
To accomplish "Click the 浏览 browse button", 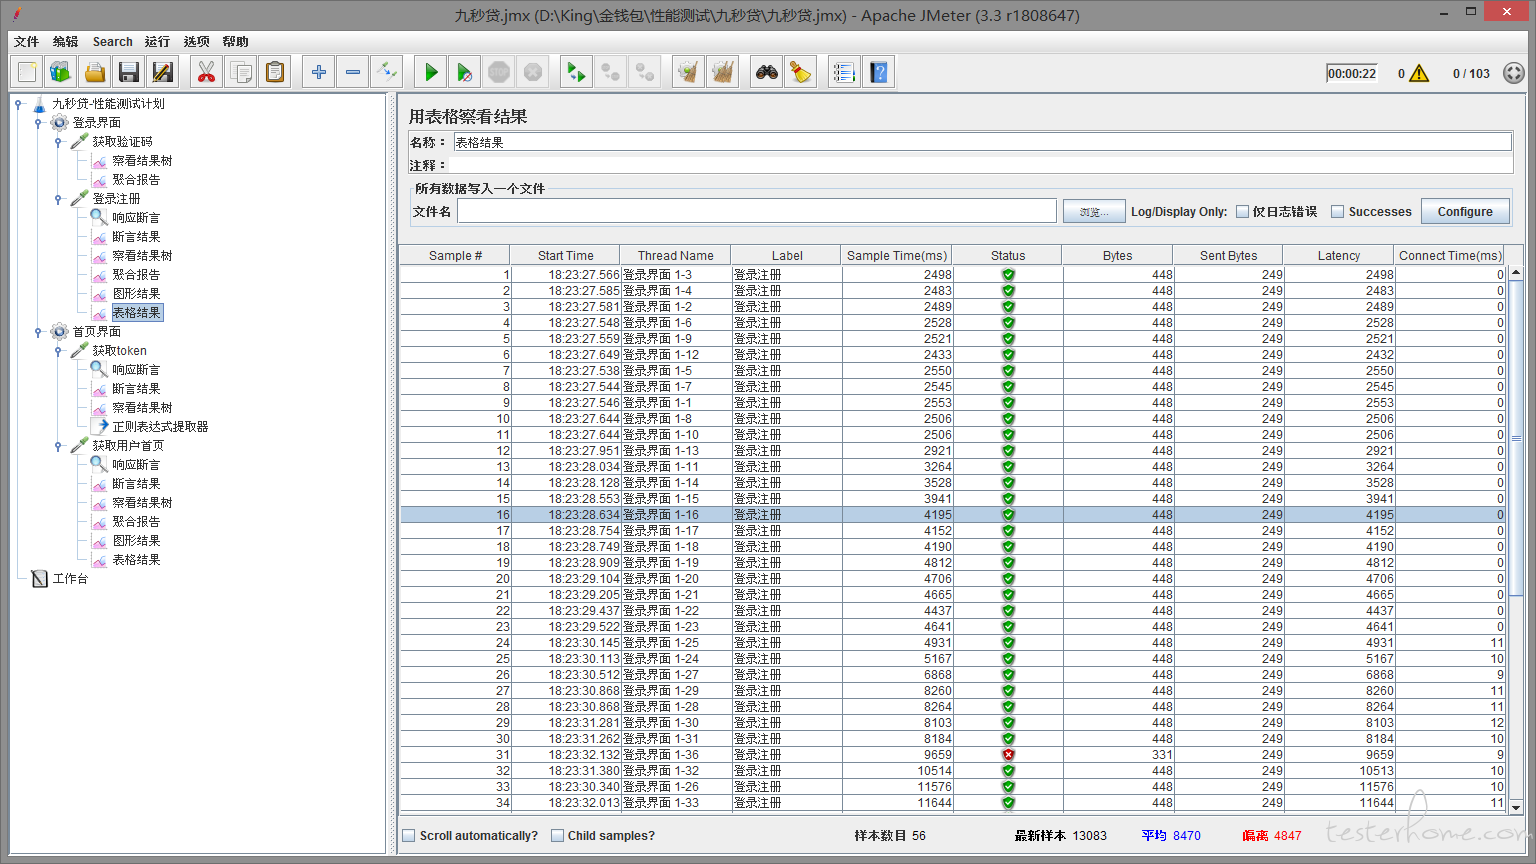I will (1093, 212).
